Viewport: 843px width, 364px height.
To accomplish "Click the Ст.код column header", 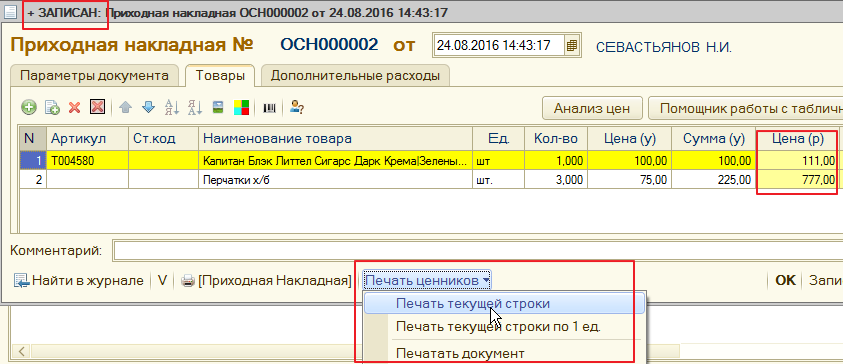I will [163, 139].
